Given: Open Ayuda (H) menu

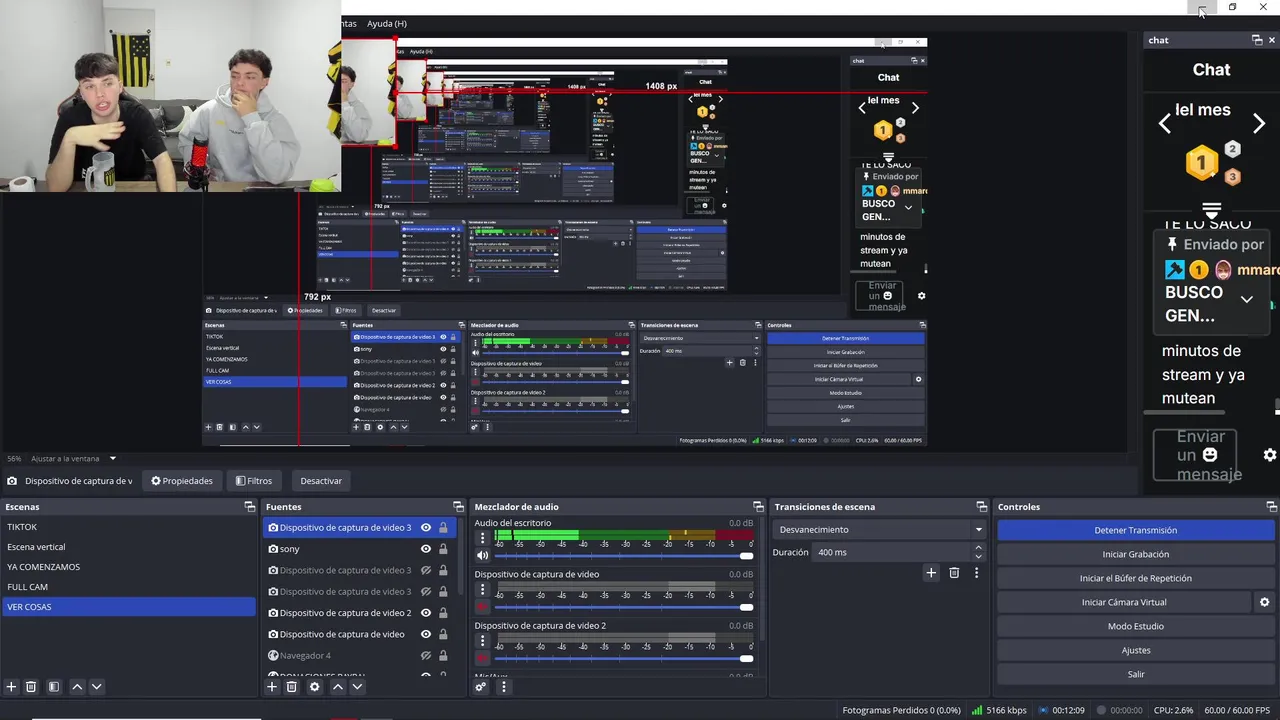Looking at the screenshot, I should [x=386, y=24].
